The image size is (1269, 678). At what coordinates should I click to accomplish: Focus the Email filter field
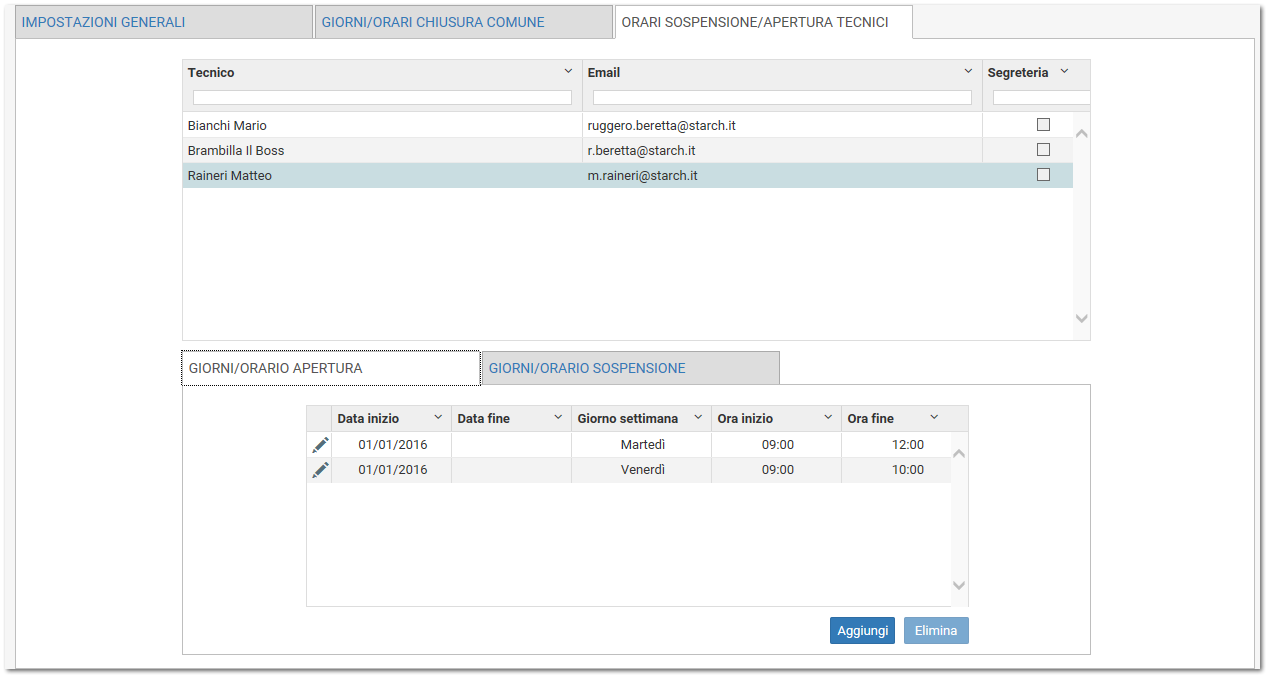pyautogui.click(x=782, y=98)
